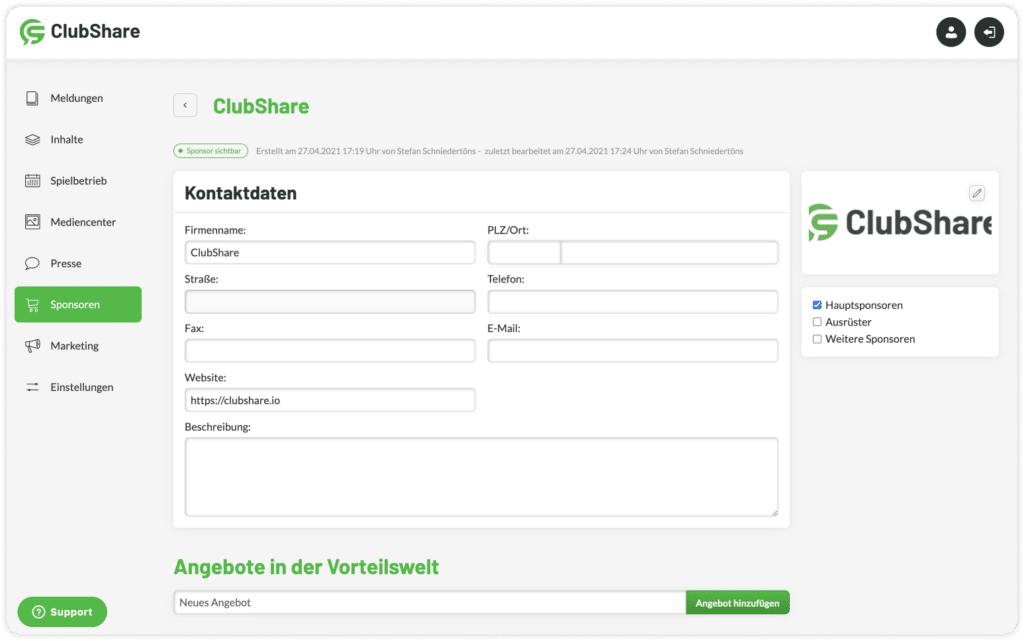The image size is (1024, 641).
Task: Click the Angebot hinzufügen button
Action: pyautogui.click(x=737, y=602)
